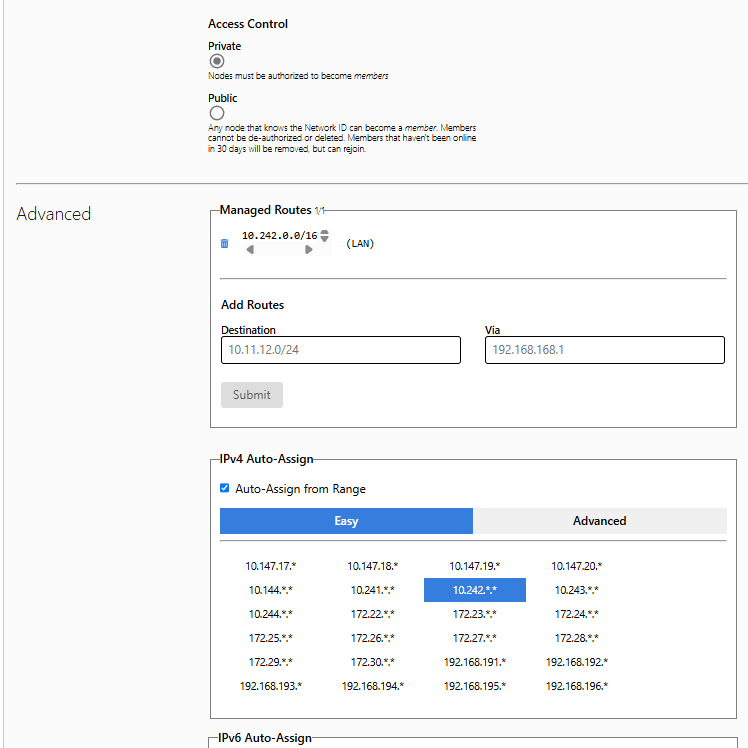Select the 10.144.*.* range

click(x=271, y=590)
